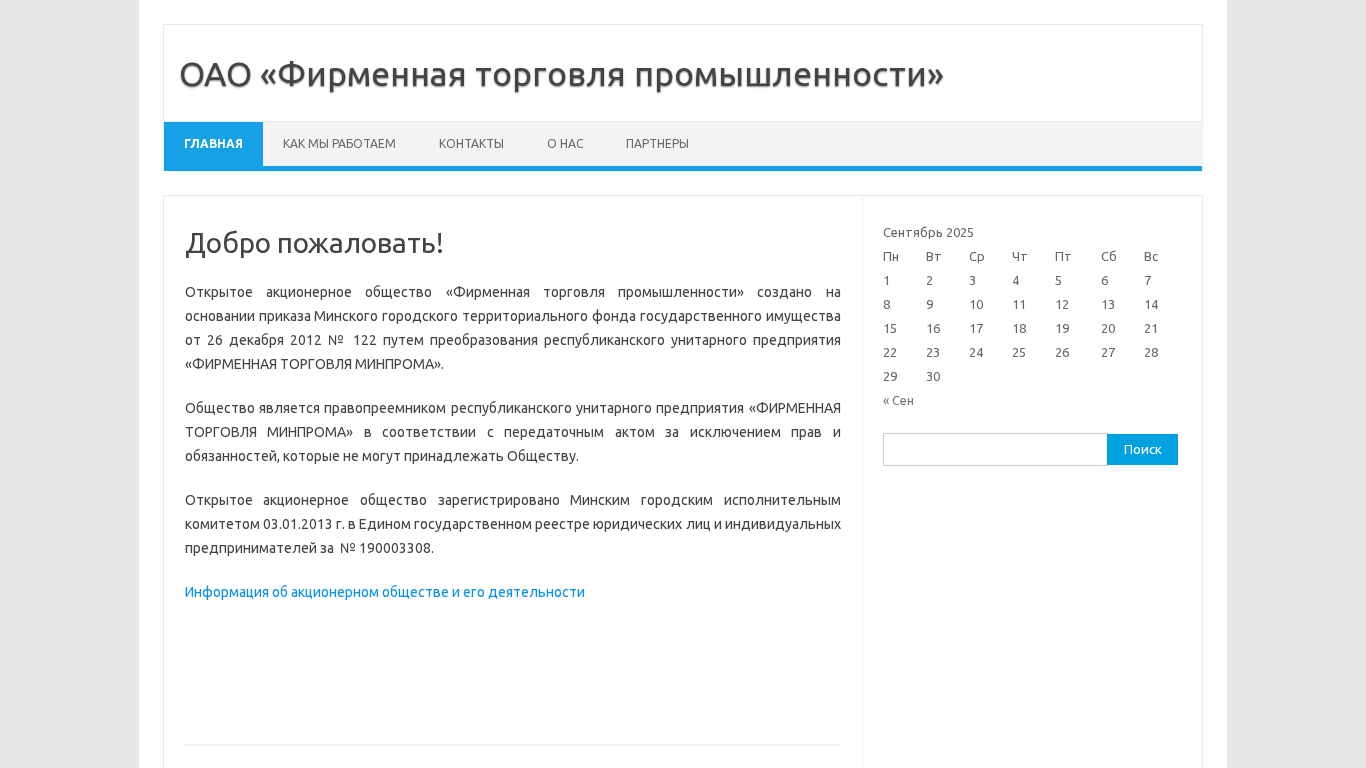
Task: Click the paragraph starting Общество является правопреемником
Action: point(513,432)
